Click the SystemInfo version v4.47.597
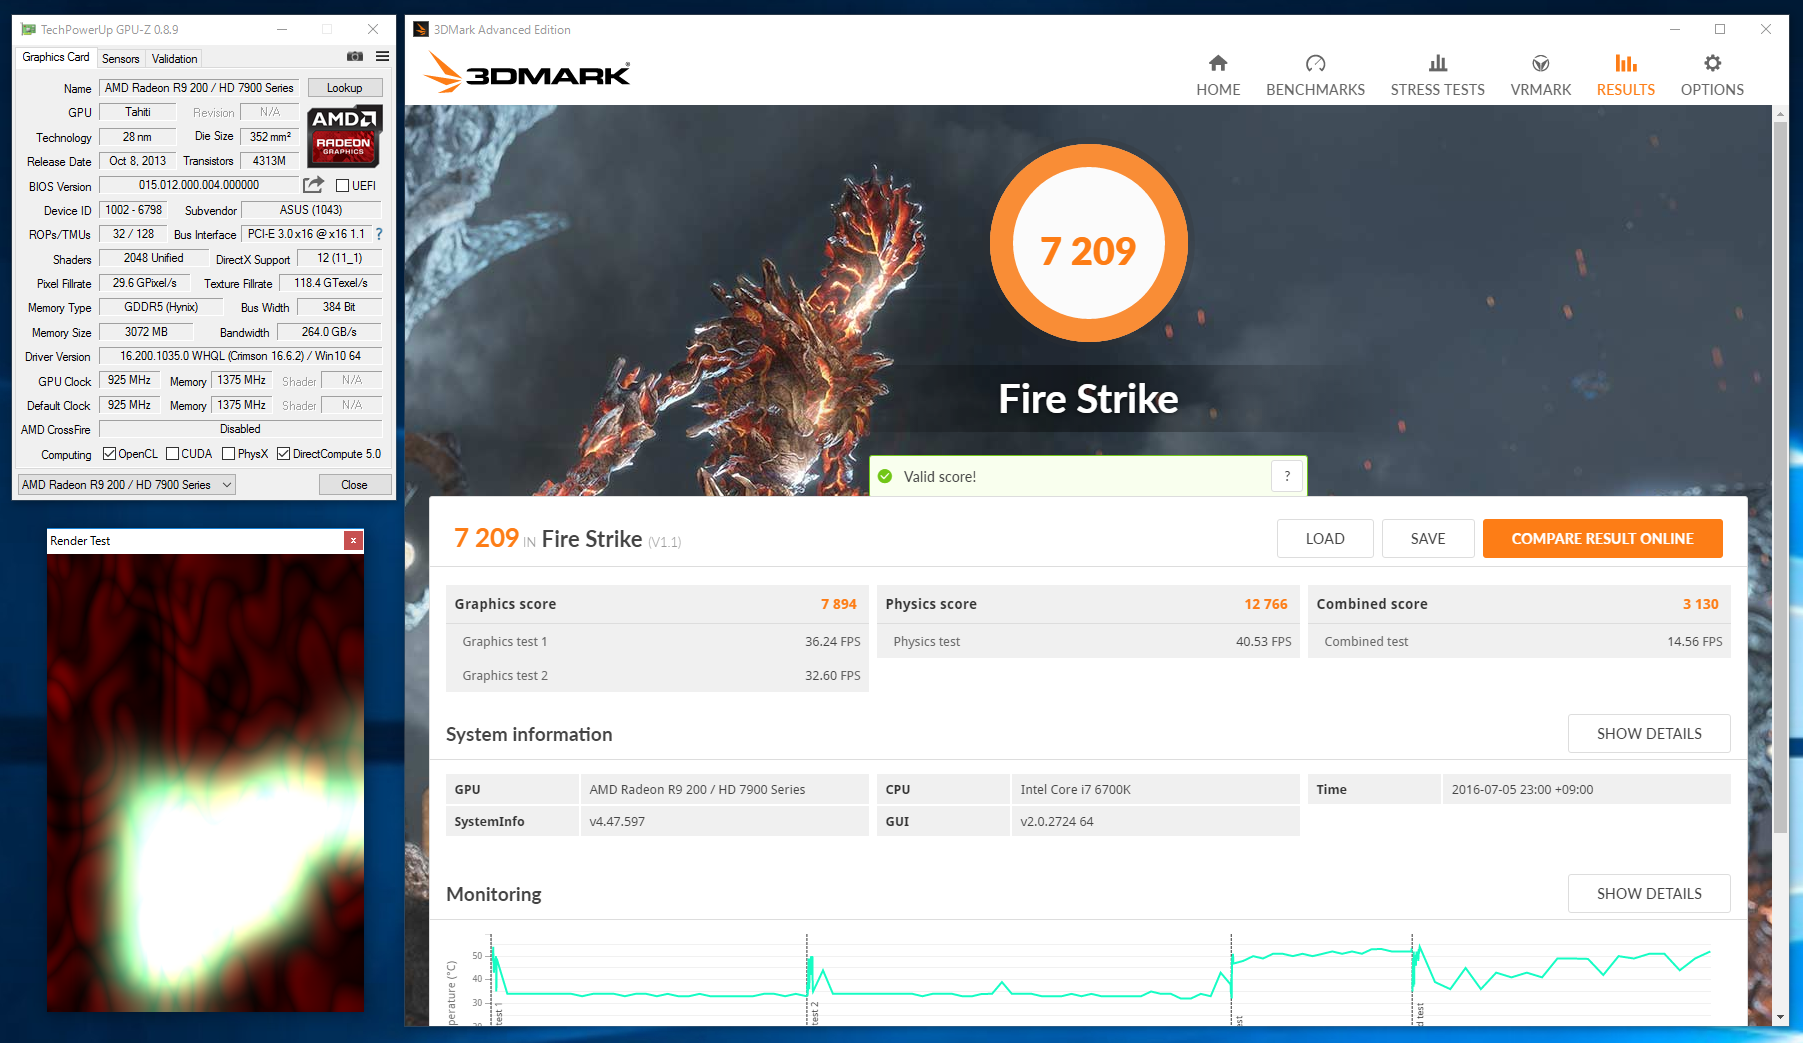Screen dimensions: 1803x1043 [x=617, y=821]
